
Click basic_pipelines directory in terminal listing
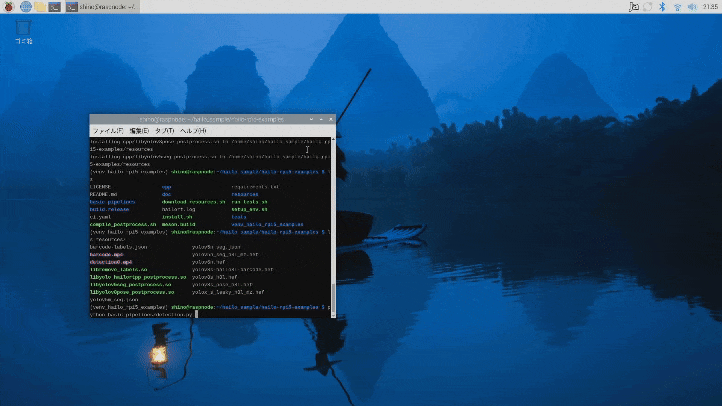(x=112, y=202)
